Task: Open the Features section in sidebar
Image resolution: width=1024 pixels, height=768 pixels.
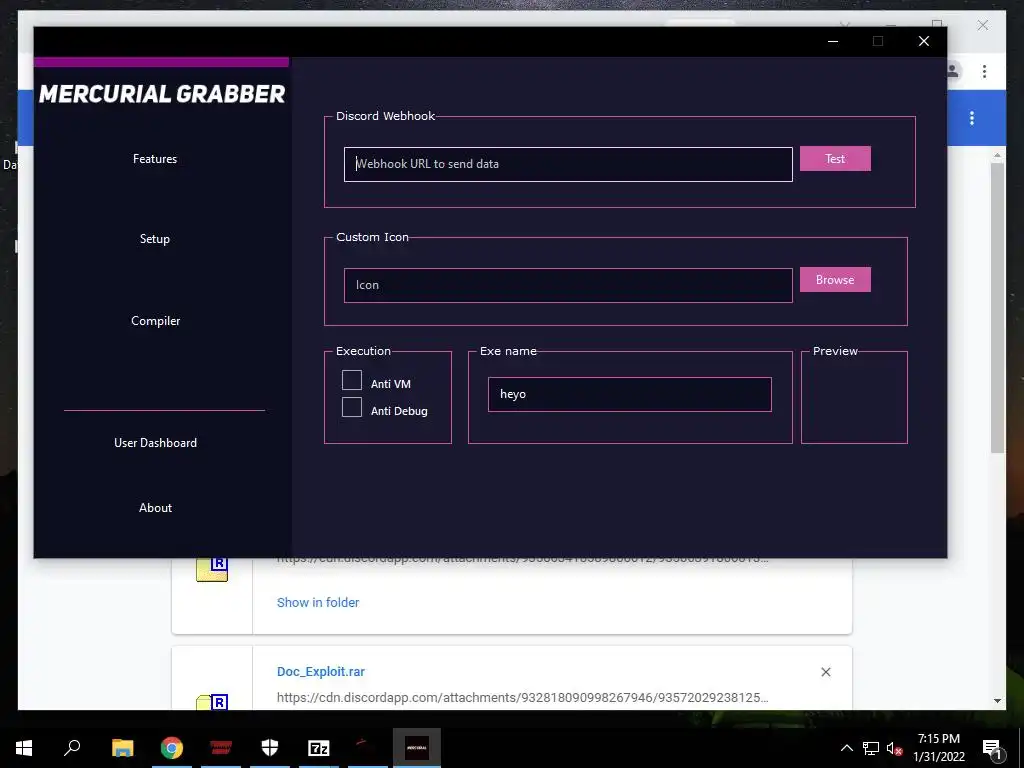Action: click(155, 159)
